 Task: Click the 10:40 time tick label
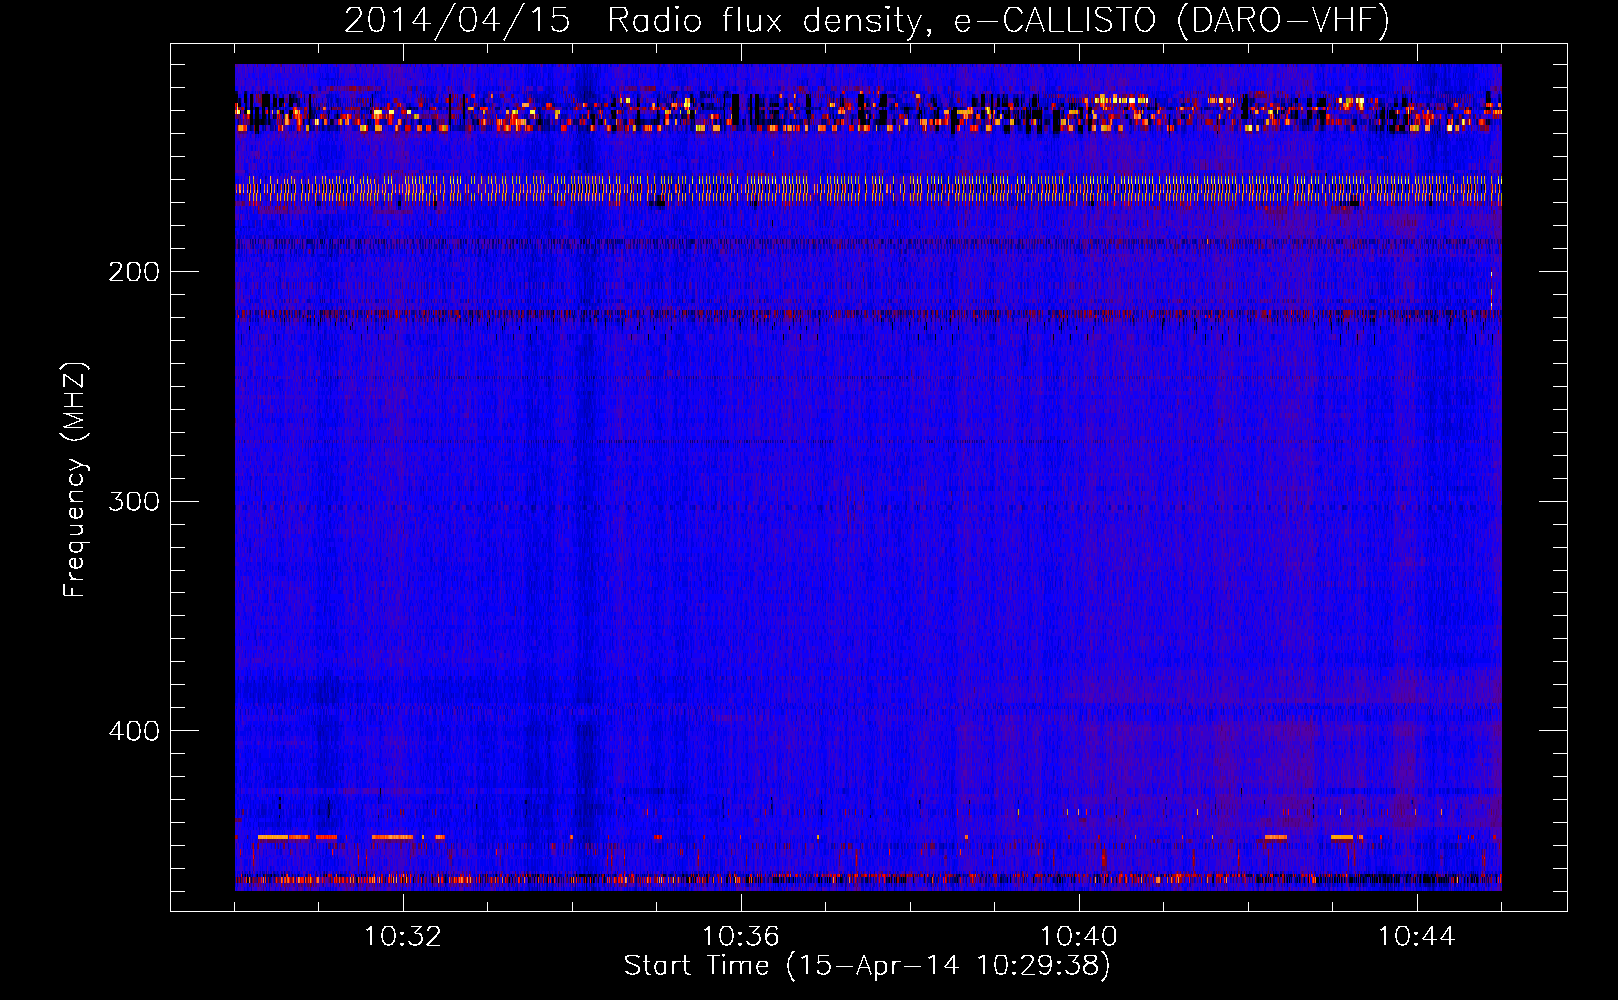pos(1079,937)
